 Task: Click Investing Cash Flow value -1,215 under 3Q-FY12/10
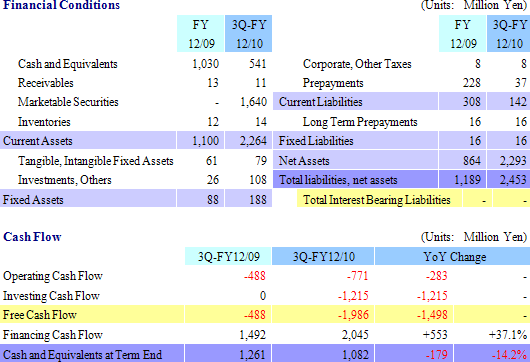[x=353, y=296]
